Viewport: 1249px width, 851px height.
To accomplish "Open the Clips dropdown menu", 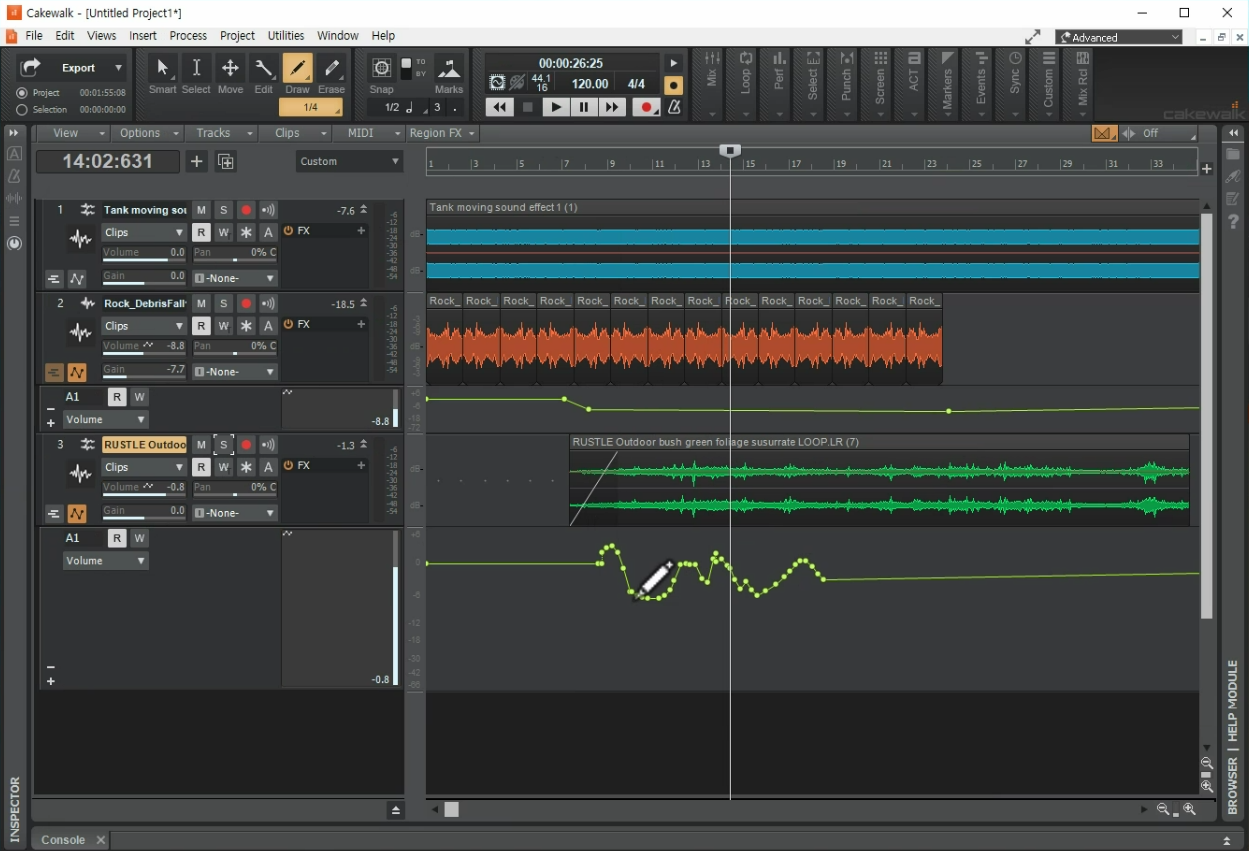I will click(295, 133).
